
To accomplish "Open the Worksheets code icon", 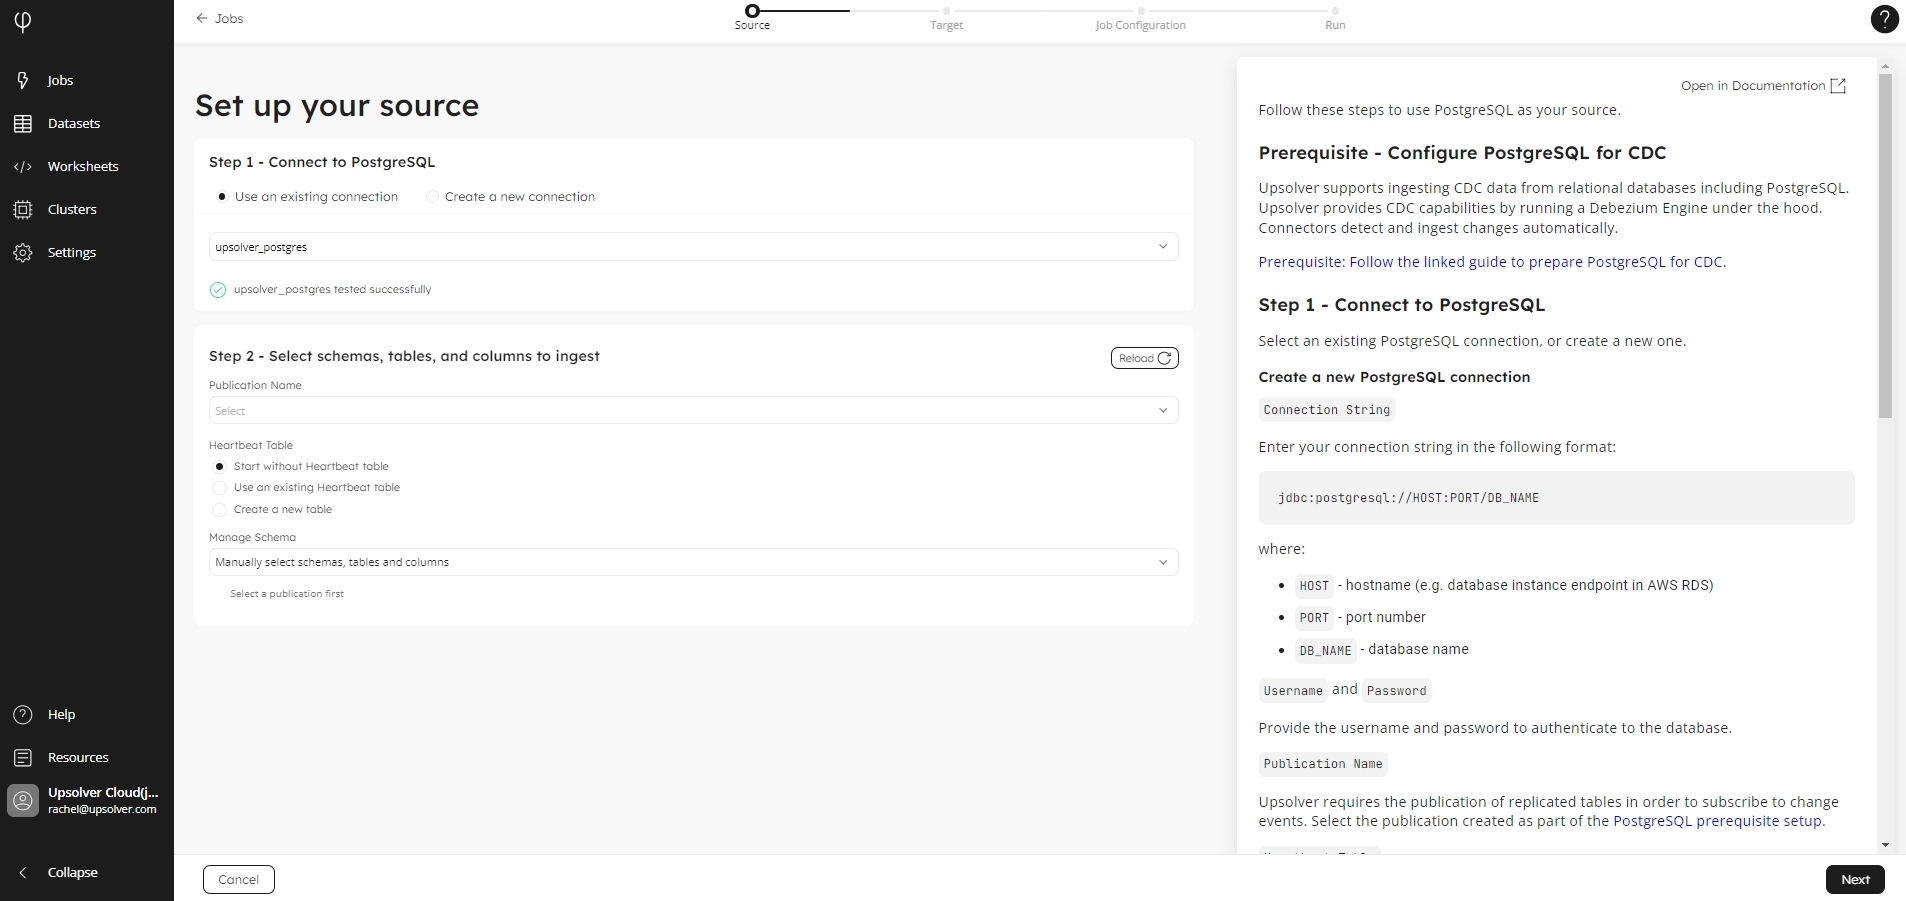I will (x=23, y=166).
